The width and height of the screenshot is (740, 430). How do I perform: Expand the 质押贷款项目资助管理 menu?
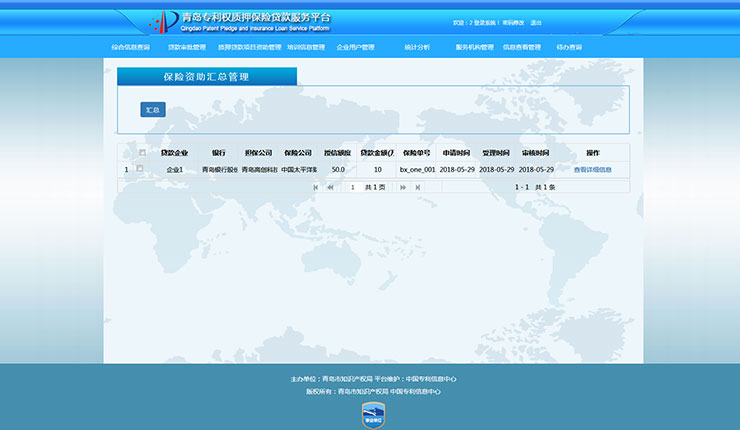pos(250,47)
